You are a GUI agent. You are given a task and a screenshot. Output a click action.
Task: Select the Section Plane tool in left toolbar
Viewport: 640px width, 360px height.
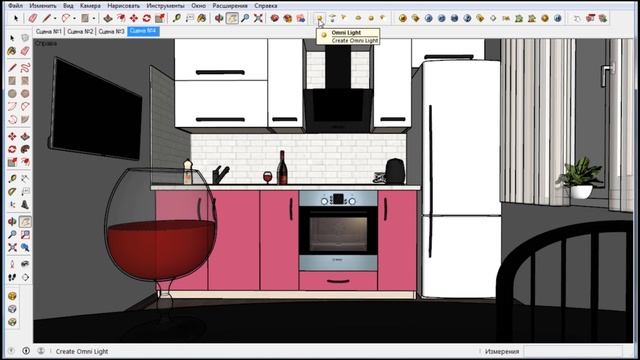point(25,278)
